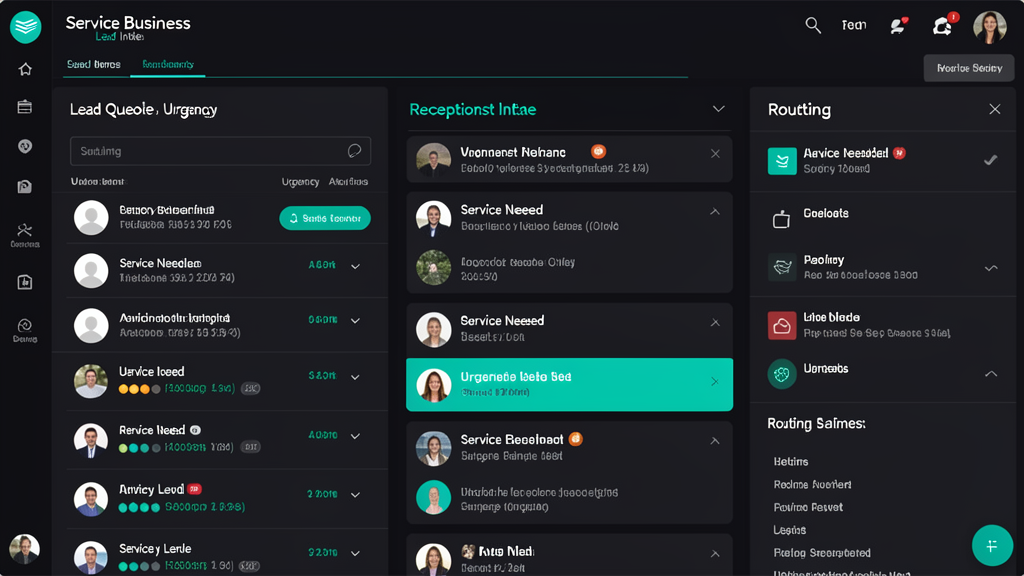
Task: Open chat icon with red heart badge
Action: [899, 25]
